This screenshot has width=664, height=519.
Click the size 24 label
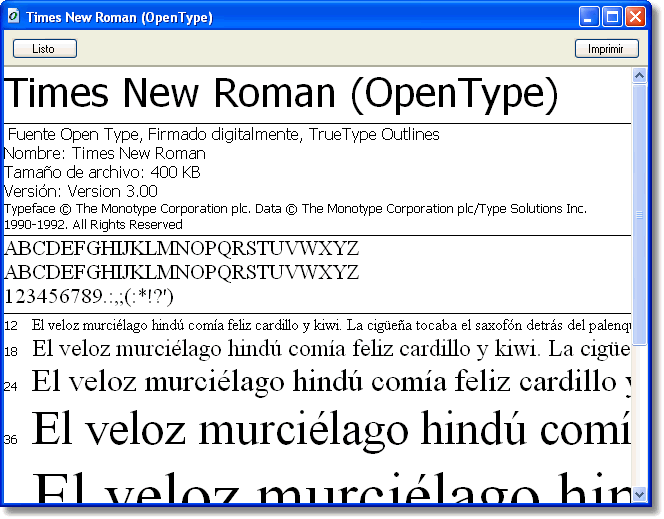point(11,386)
